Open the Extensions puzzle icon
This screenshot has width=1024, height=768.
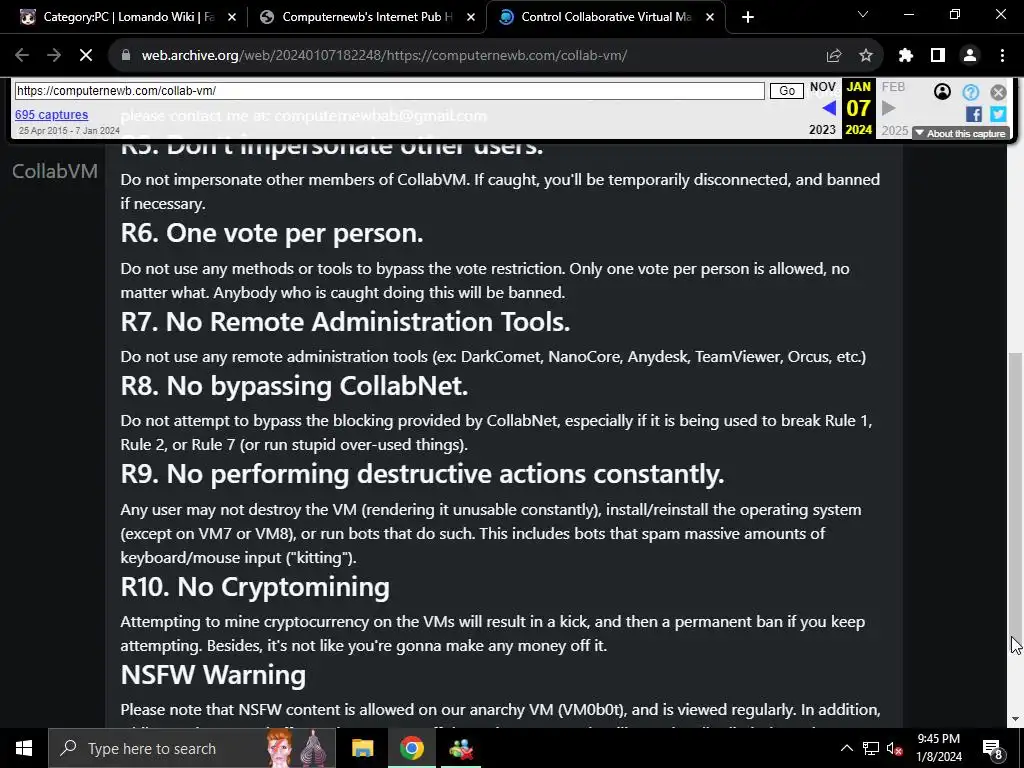pyautogui.click(x=905, y=56)
